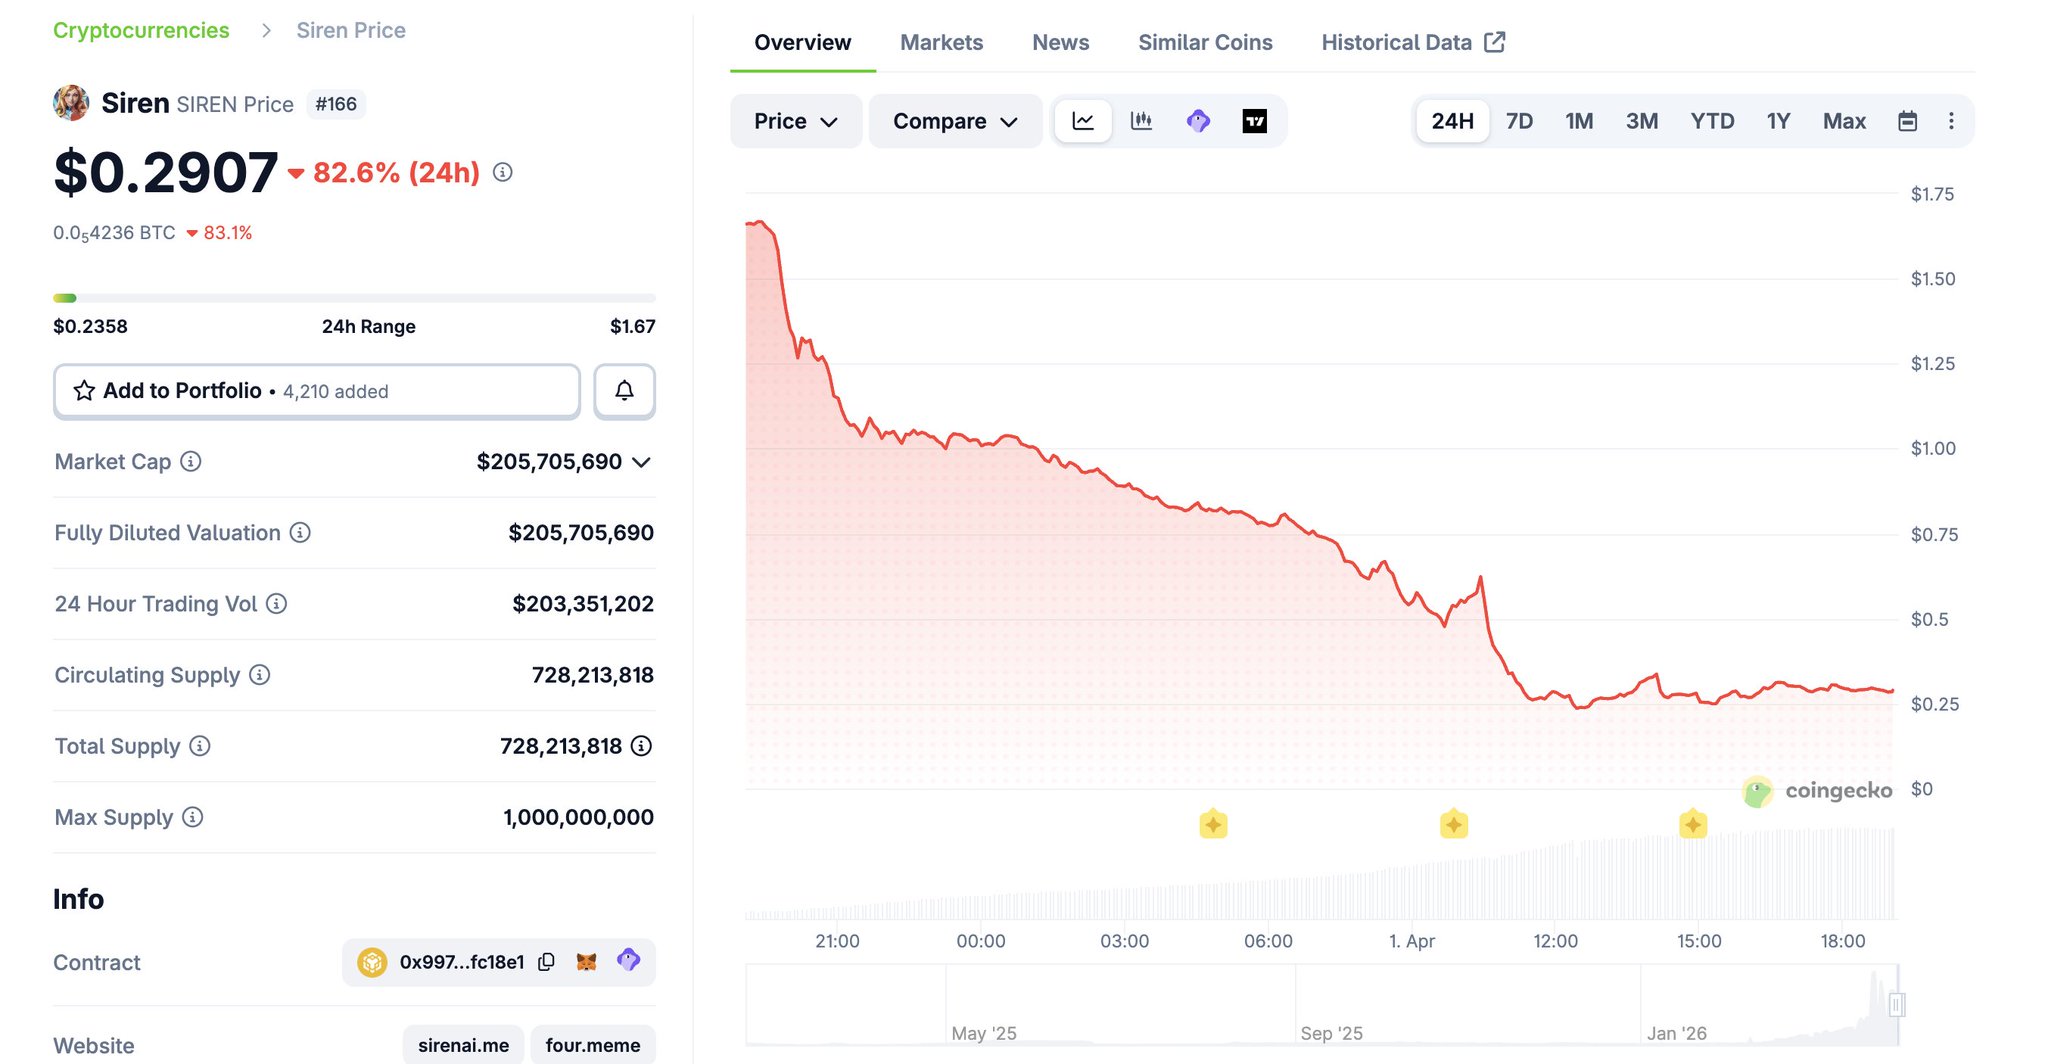This screenshot has width=2048, height=1064.
Task: Click the price alert bell icon
Action: [x=624, y=391]
